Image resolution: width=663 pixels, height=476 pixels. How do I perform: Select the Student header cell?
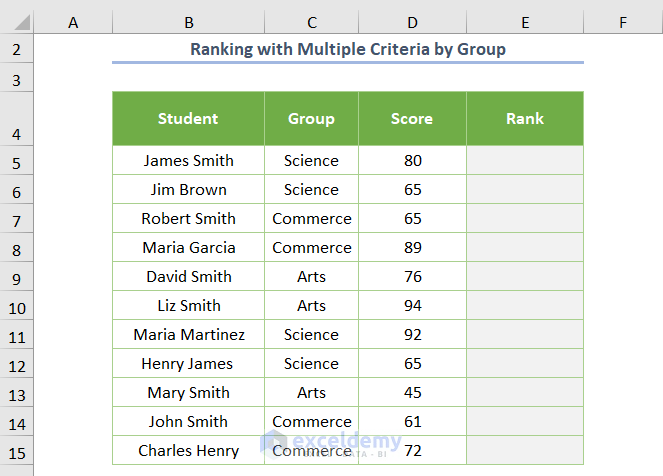[188, 118]
